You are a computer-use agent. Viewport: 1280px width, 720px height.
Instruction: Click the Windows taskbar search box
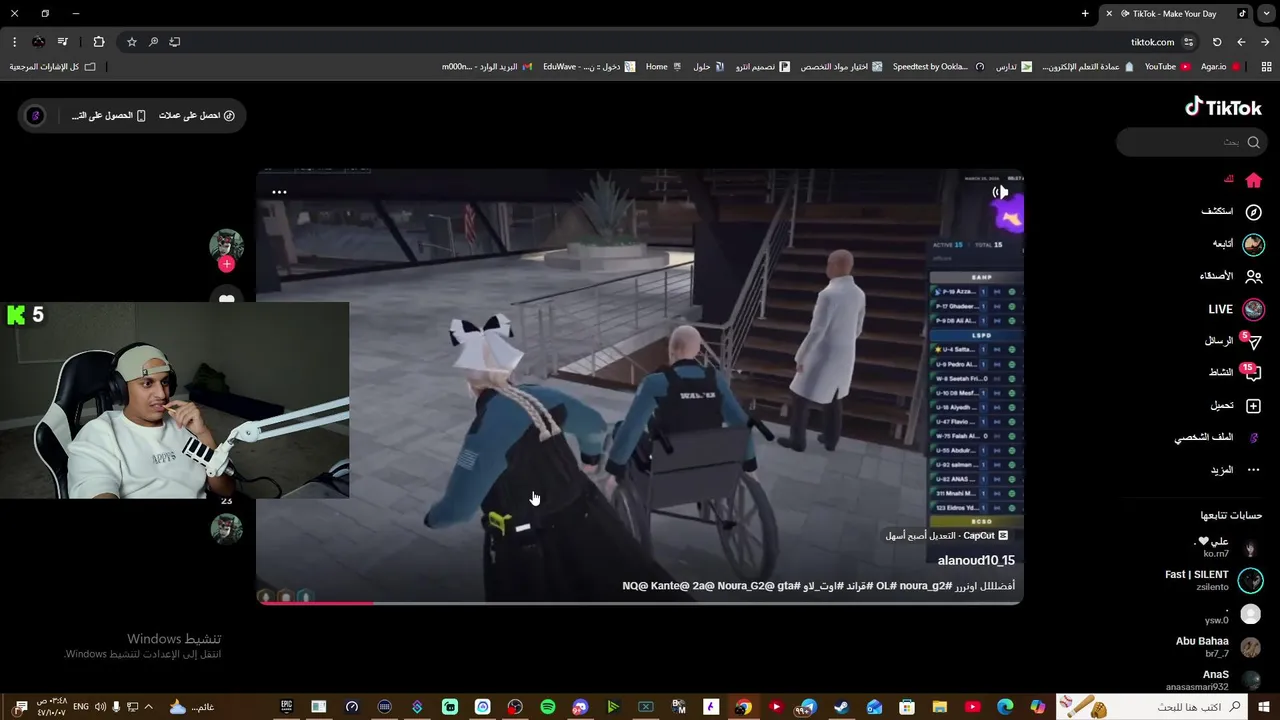[1151, 707]
